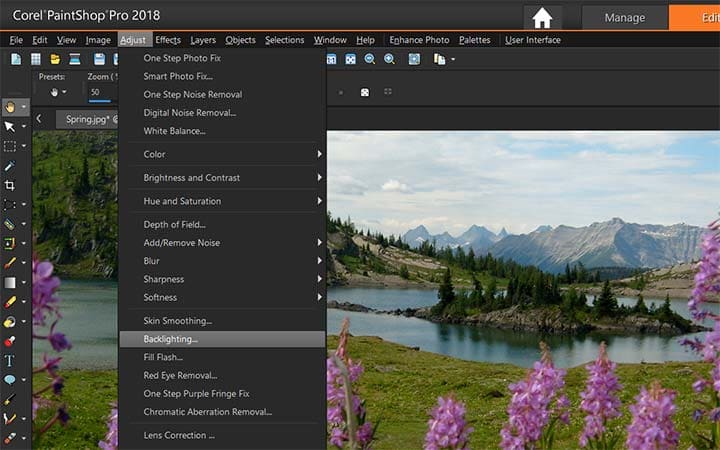Select the Dropper tool
720x450 pixels.
click(x=9, y=165)
